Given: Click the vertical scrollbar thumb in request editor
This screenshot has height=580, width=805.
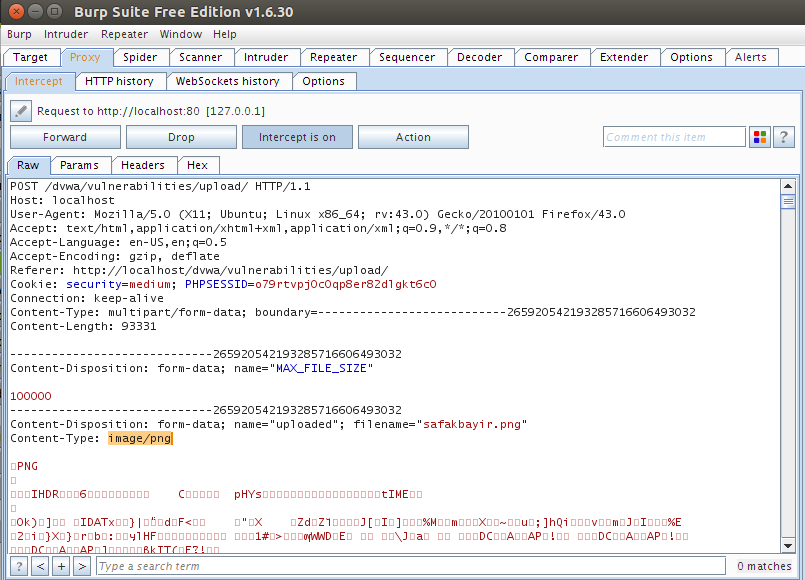Looking at the screenshot, I should point(788,202).
